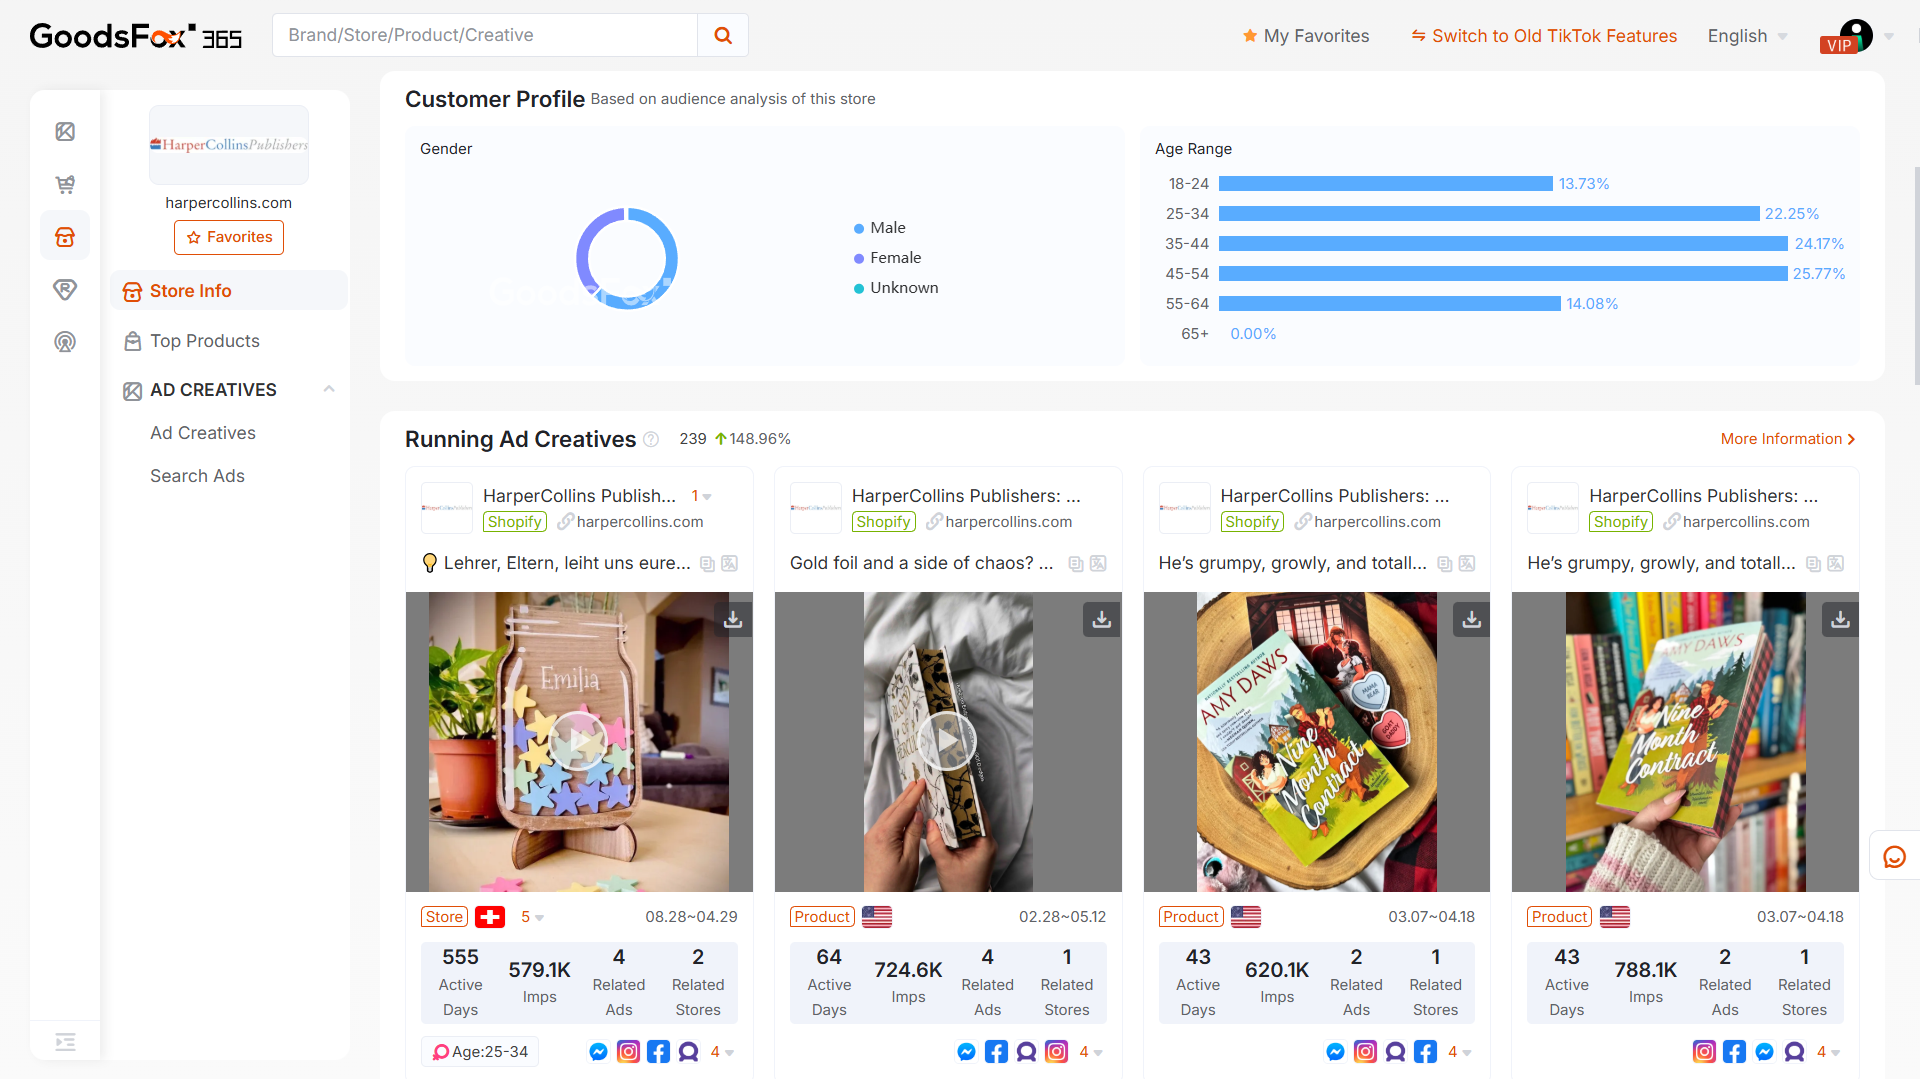The image size is (1920, 1079).
Task: Open the English language dropdown
Action: tap(1747, 36)
